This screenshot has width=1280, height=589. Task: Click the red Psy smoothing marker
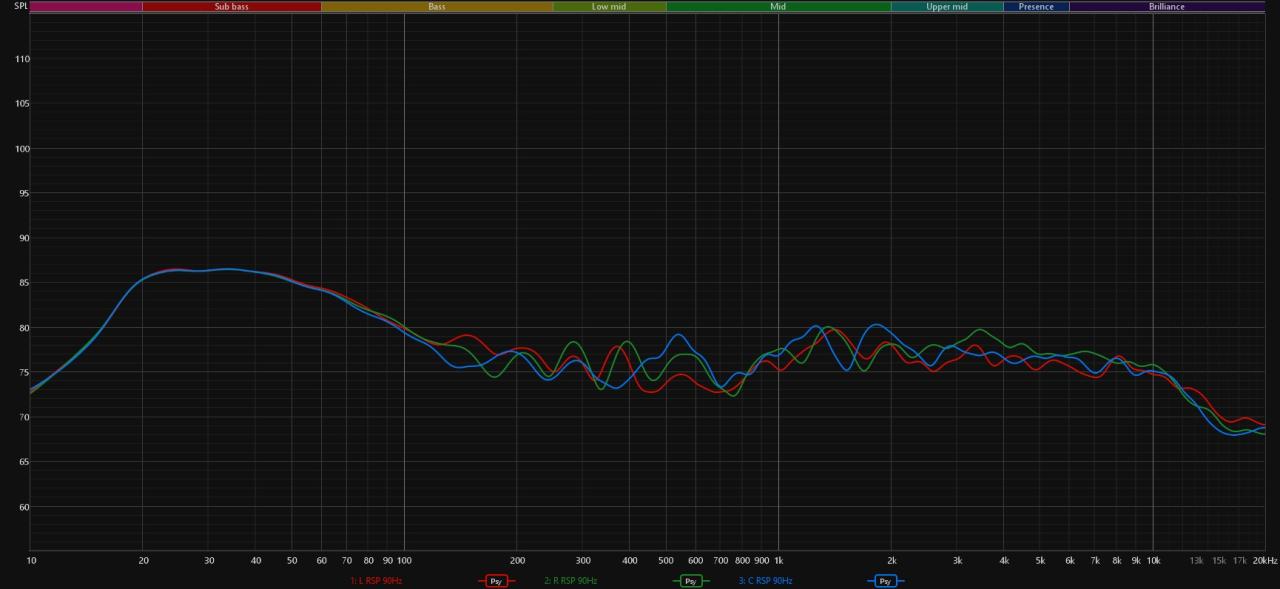coord(495,581)
